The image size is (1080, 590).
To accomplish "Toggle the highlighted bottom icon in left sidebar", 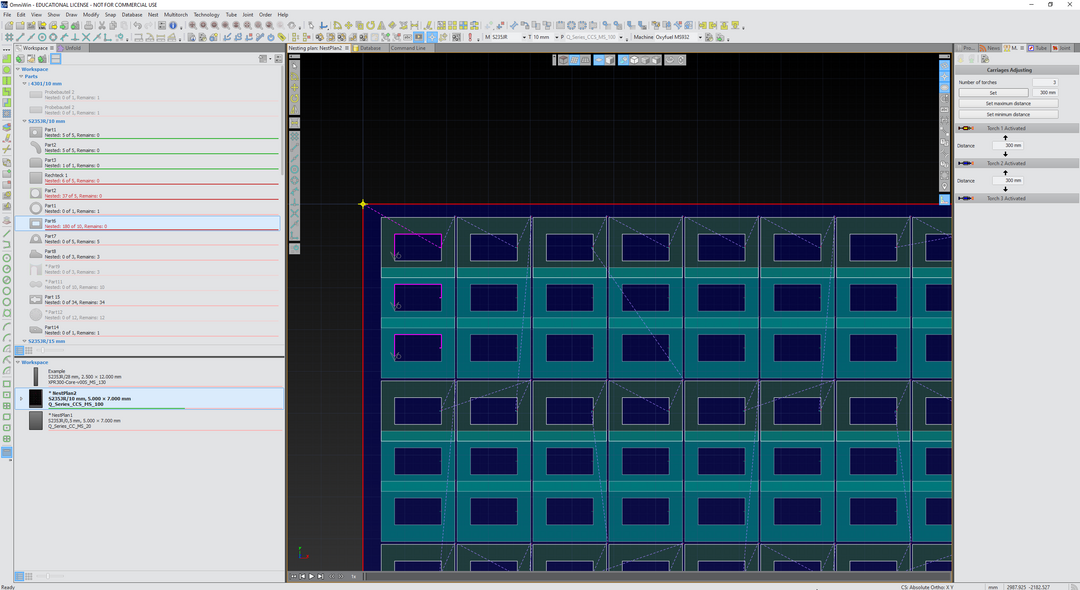I will click(6, 452).
